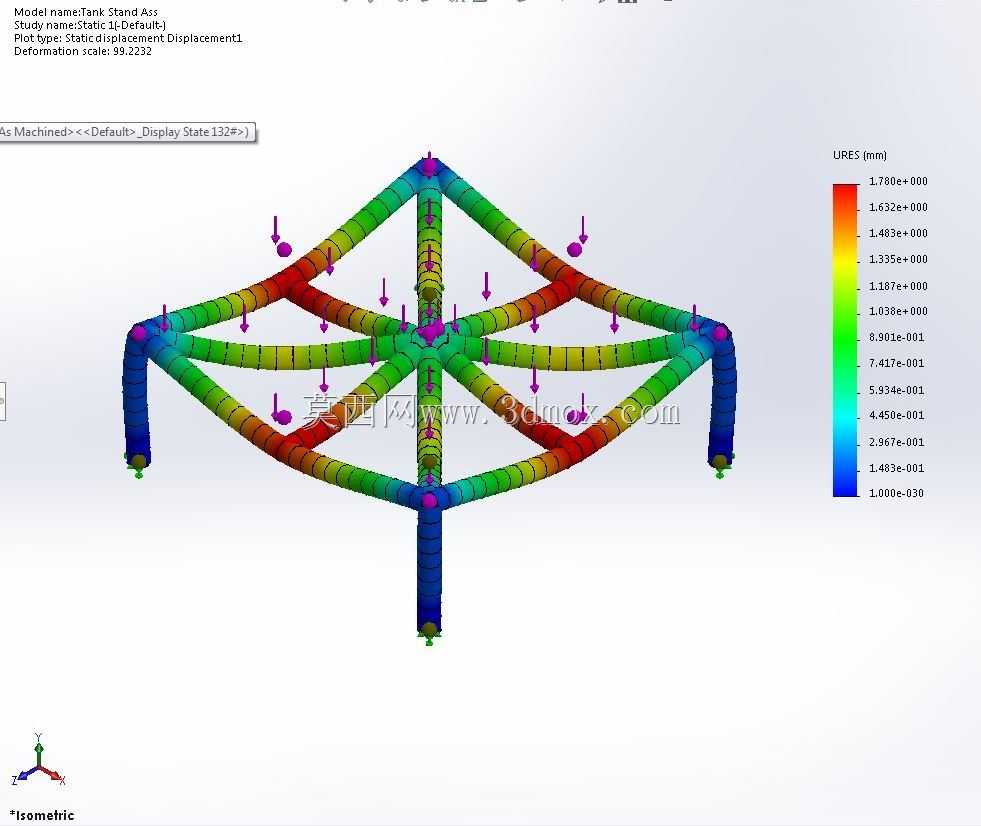Select the 1.187e+000 legend value

pyautogui.click(x=898, y=286)
